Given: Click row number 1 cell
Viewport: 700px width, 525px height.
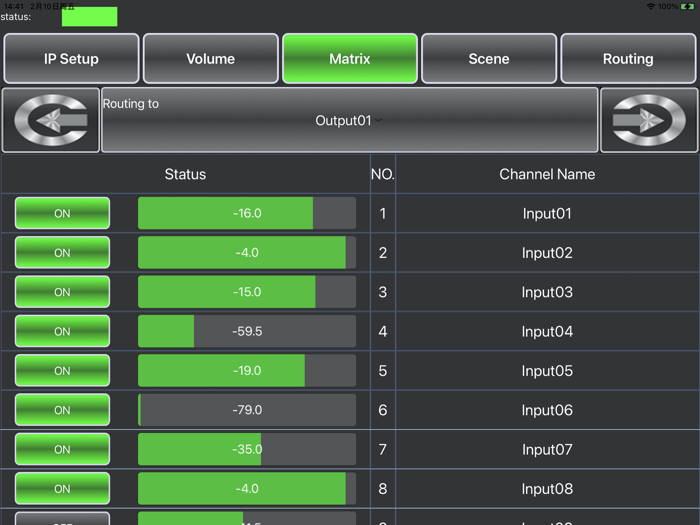Looking at the screenshot, I should (x=383, y=213).
